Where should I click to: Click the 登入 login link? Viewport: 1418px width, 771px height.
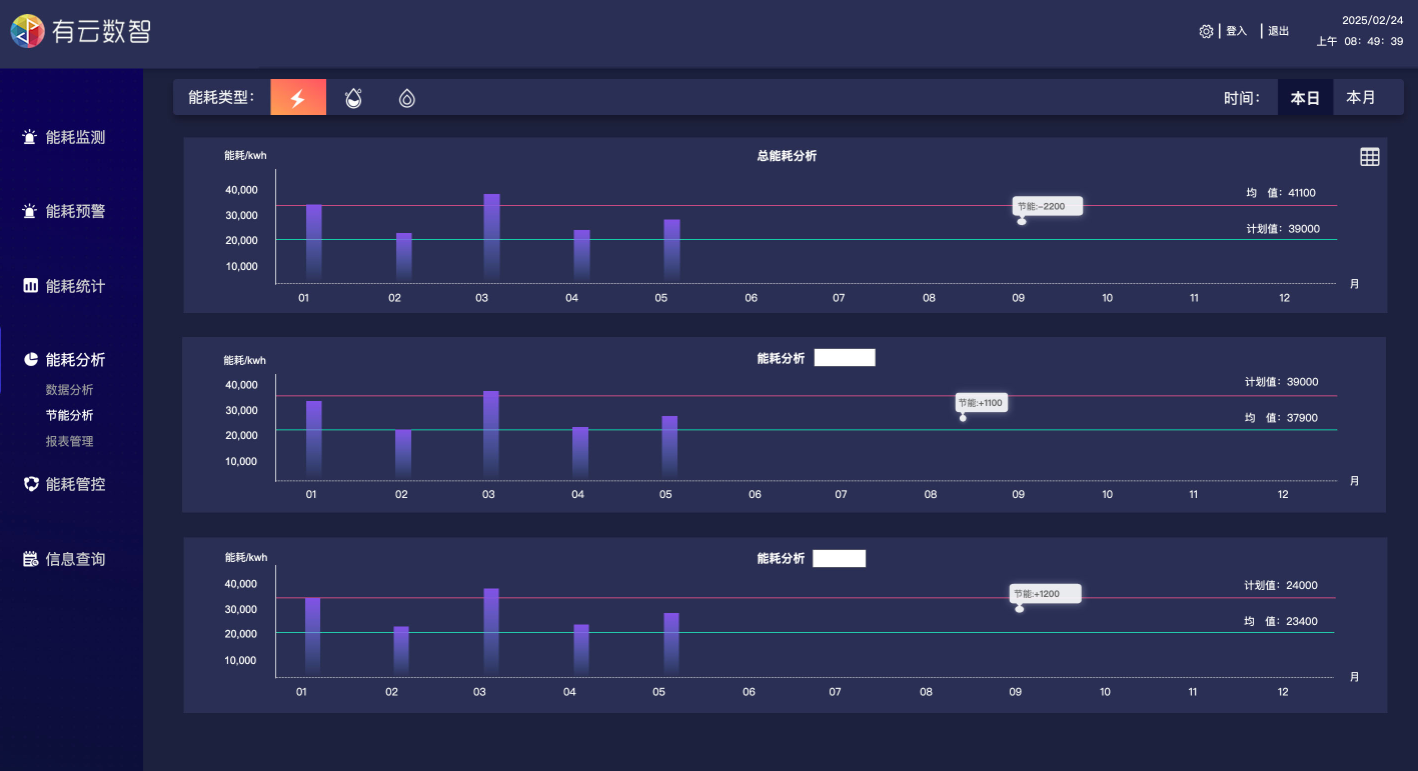pyautogui.click(x=1236, y=31)
